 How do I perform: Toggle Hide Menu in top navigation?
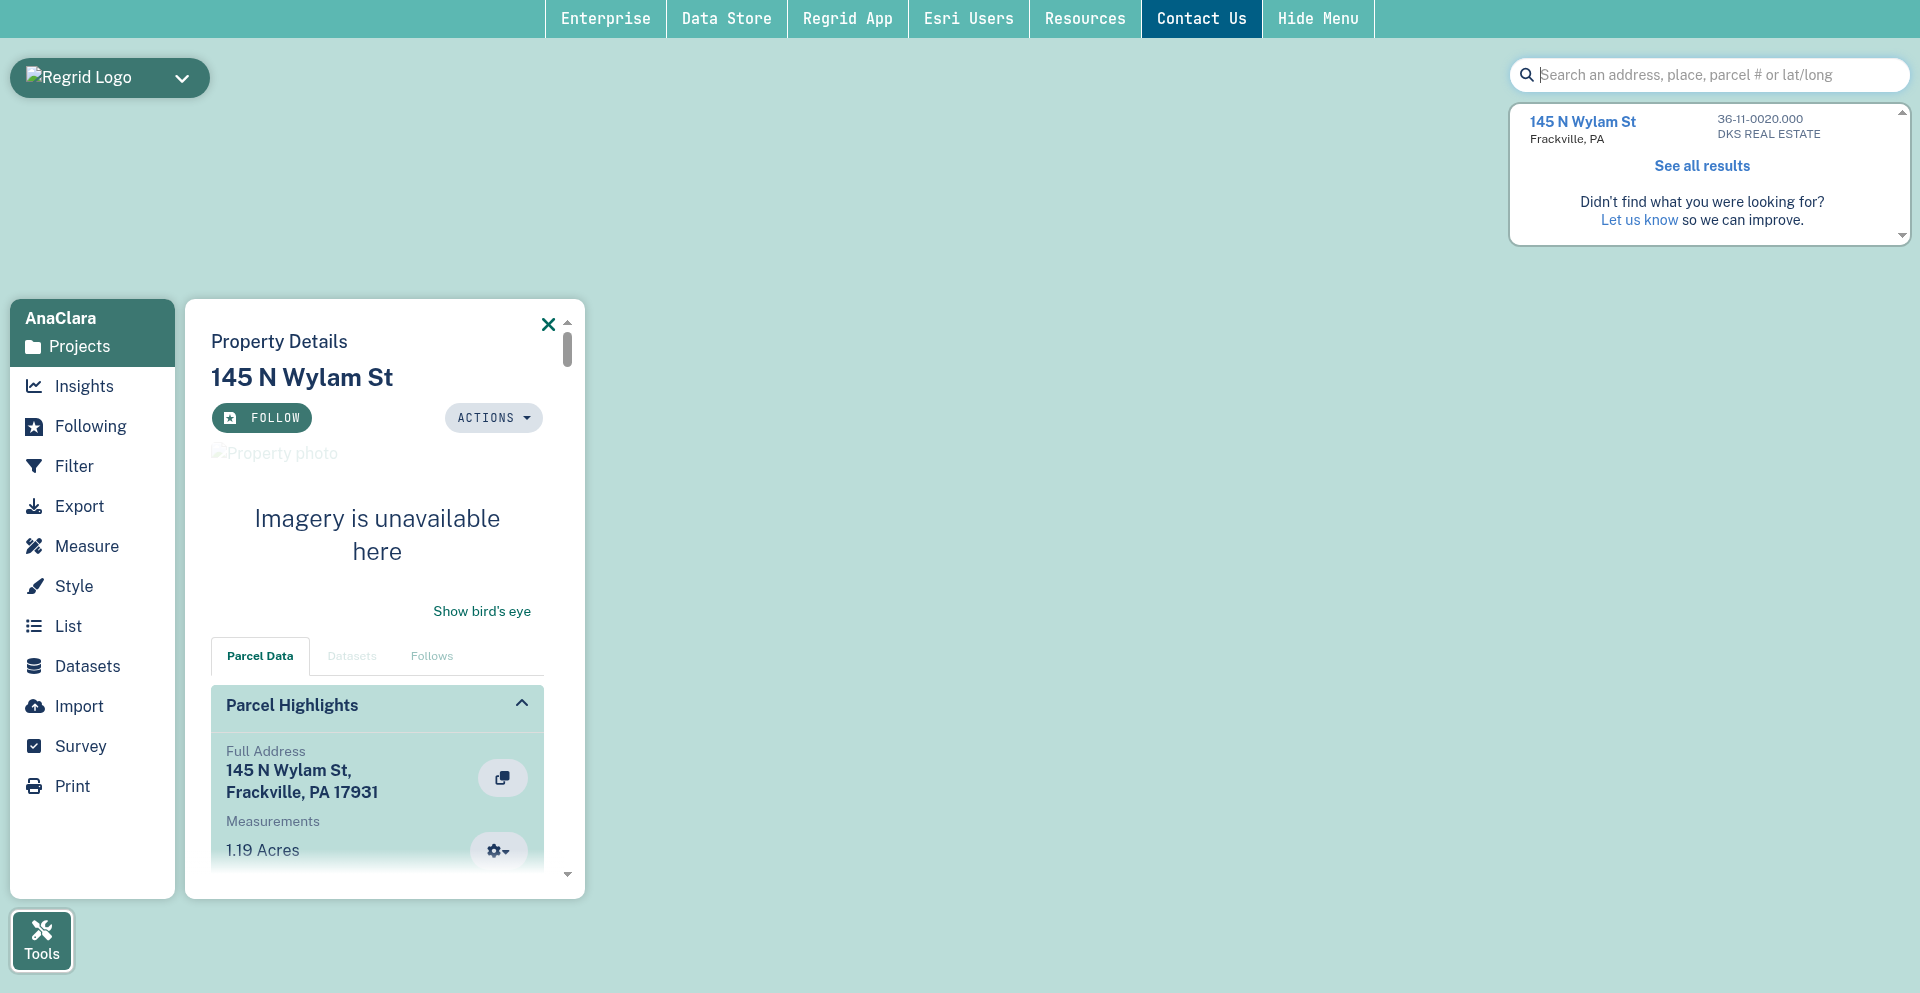(x=1317, y=19)
